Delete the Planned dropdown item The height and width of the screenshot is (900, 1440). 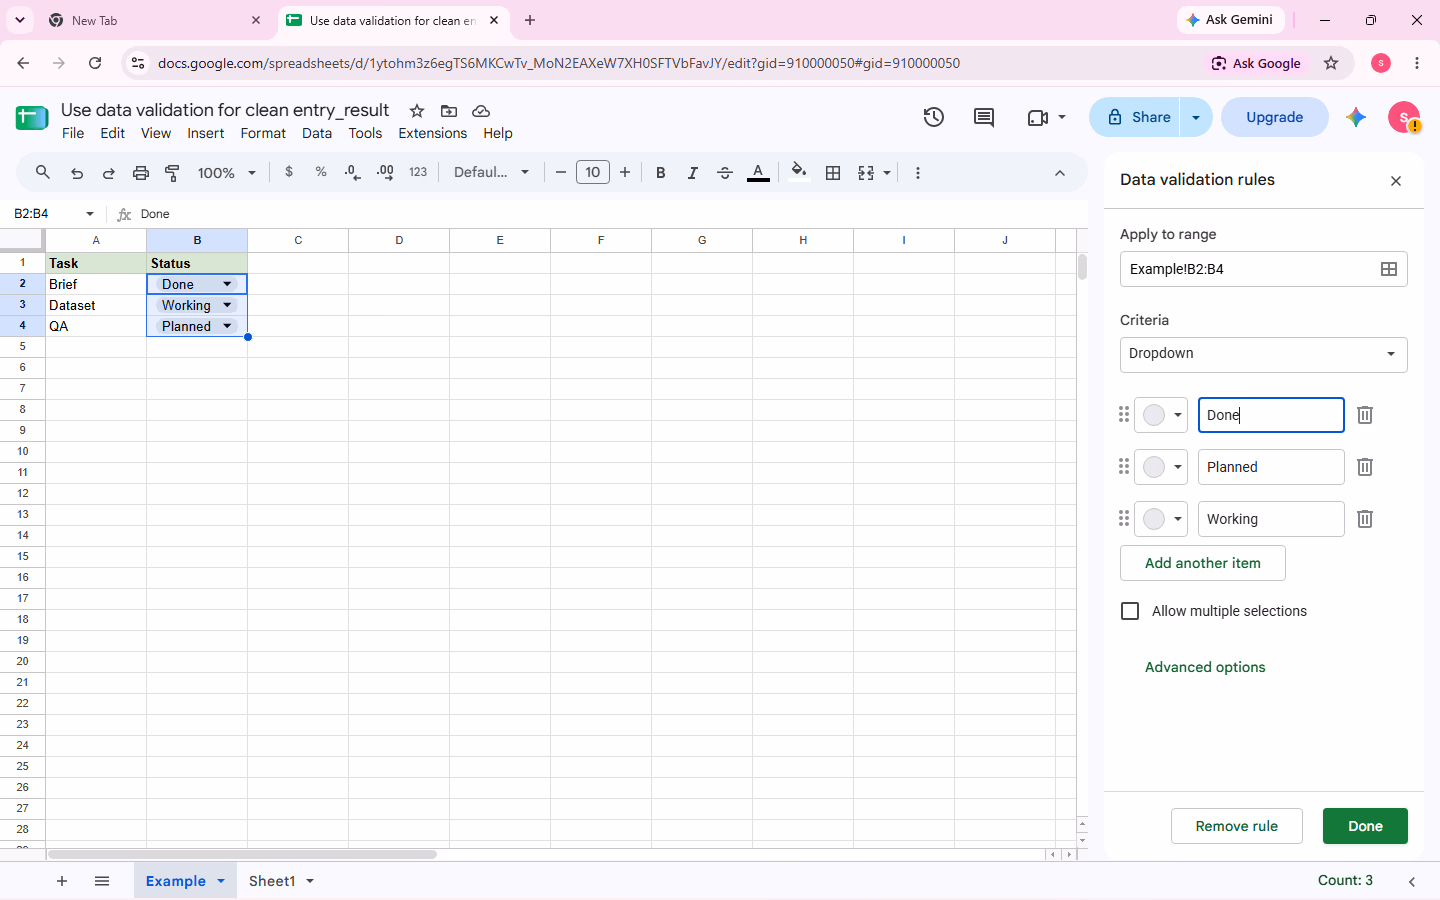click(x=1365, y=467)
